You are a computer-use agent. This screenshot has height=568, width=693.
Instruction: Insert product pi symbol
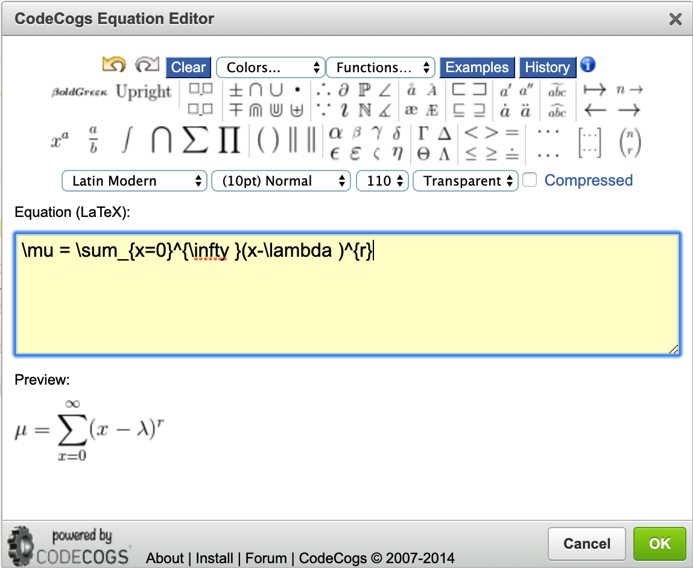(229, 139)
